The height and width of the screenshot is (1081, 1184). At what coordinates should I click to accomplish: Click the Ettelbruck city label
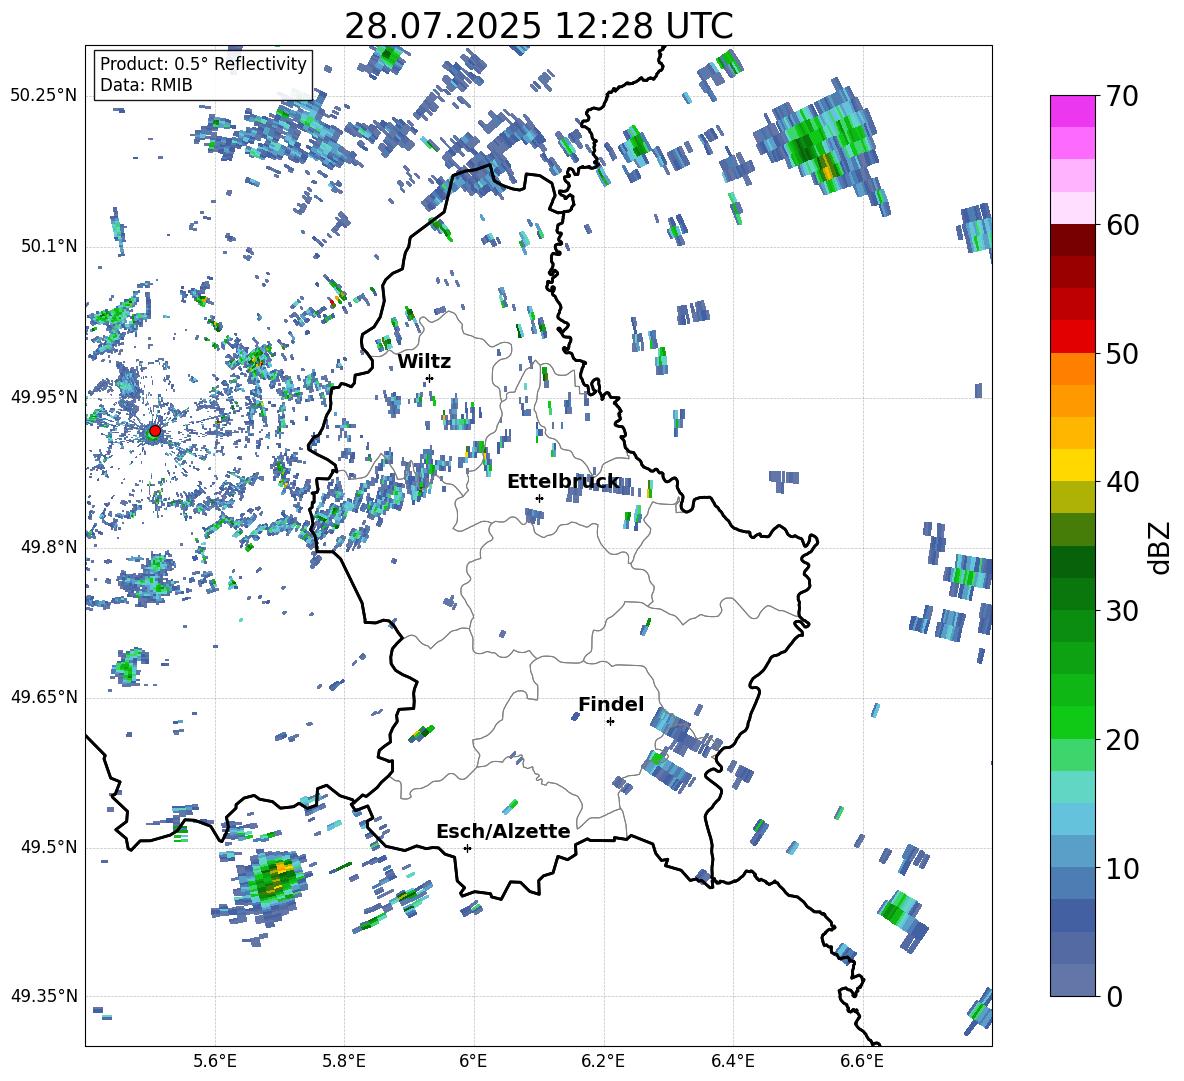click(563, 482)
